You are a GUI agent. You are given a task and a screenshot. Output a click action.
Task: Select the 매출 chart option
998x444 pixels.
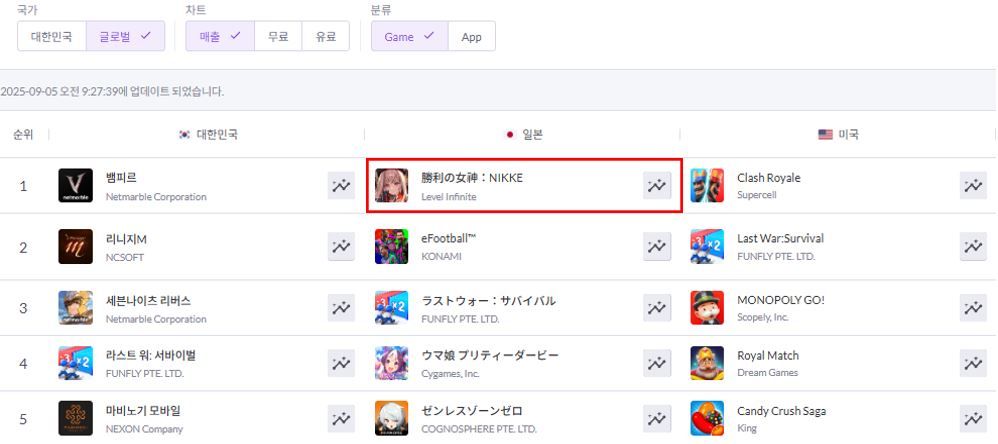[x=220, y=36]
